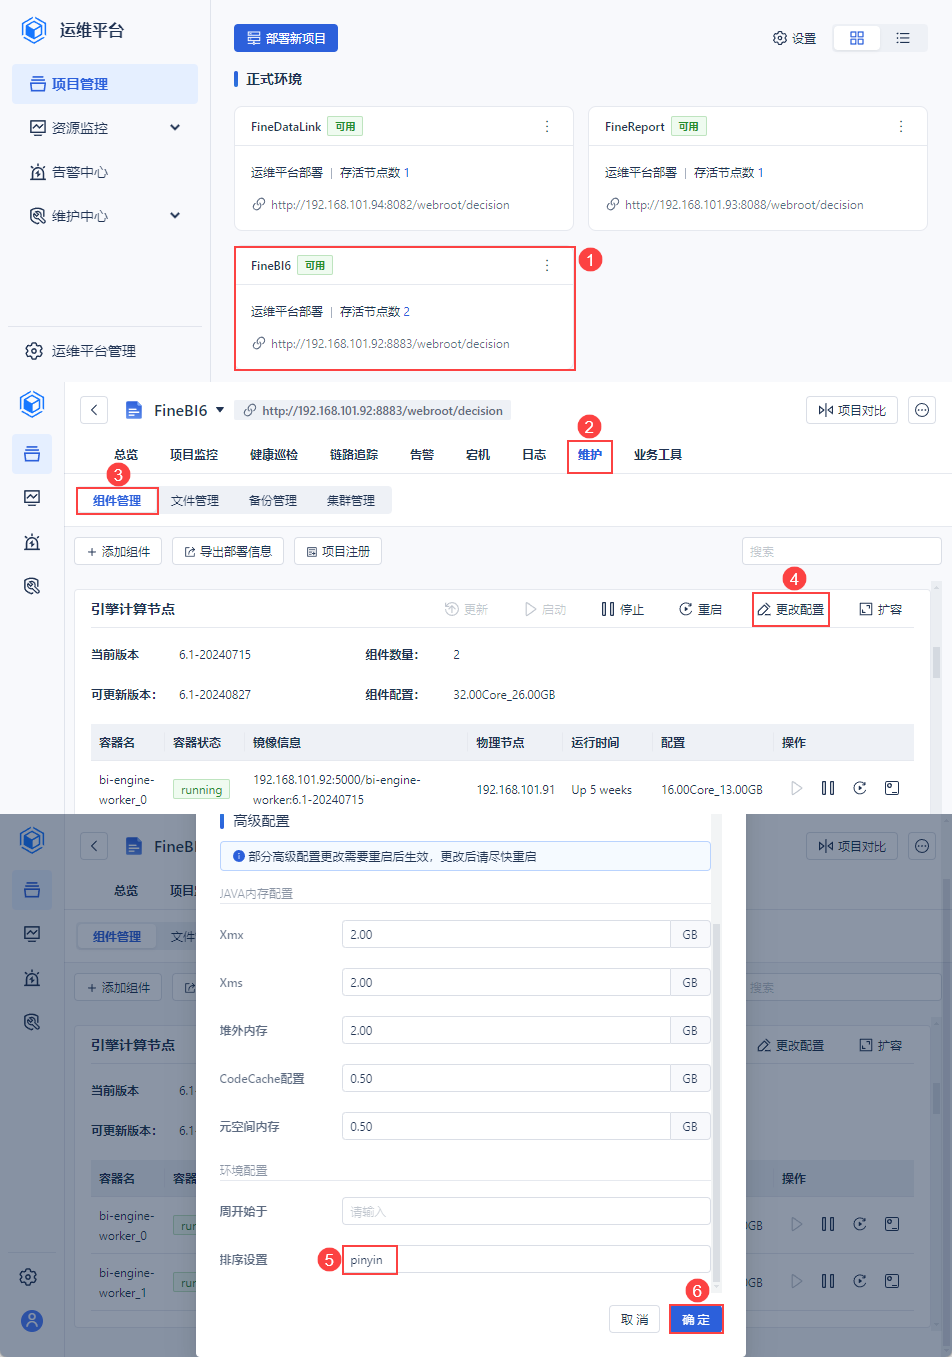Screen dimensions: 952x1357
Task: Go back with the arrow beside FineBI6
Action: coord(94,410)
